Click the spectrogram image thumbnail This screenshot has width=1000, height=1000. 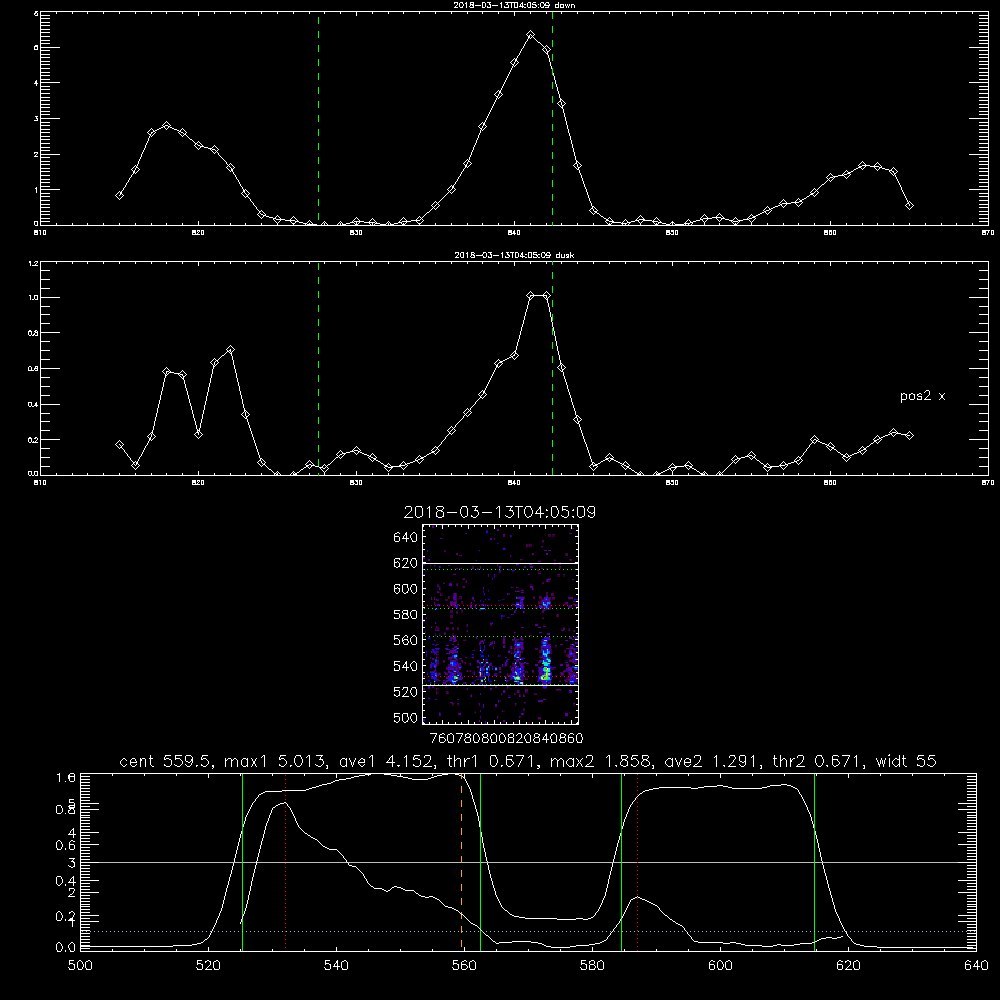pos(501,624)
